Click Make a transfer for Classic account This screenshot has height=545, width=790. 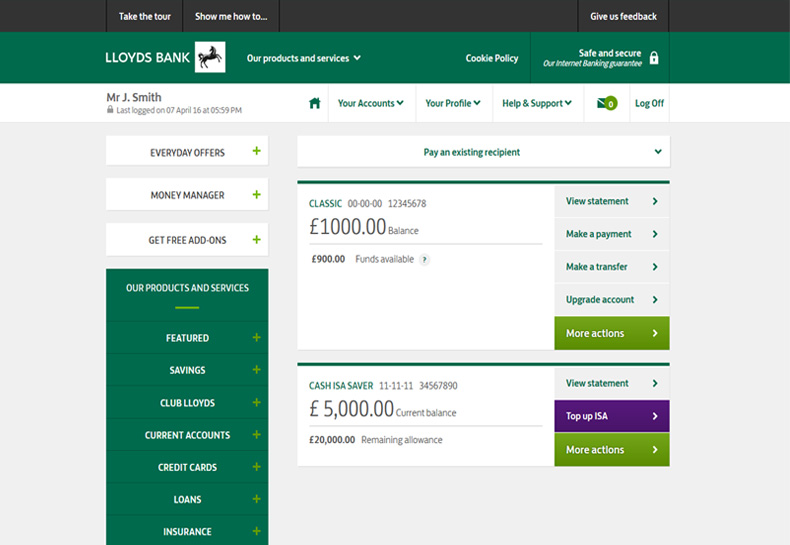coord(612,266)
